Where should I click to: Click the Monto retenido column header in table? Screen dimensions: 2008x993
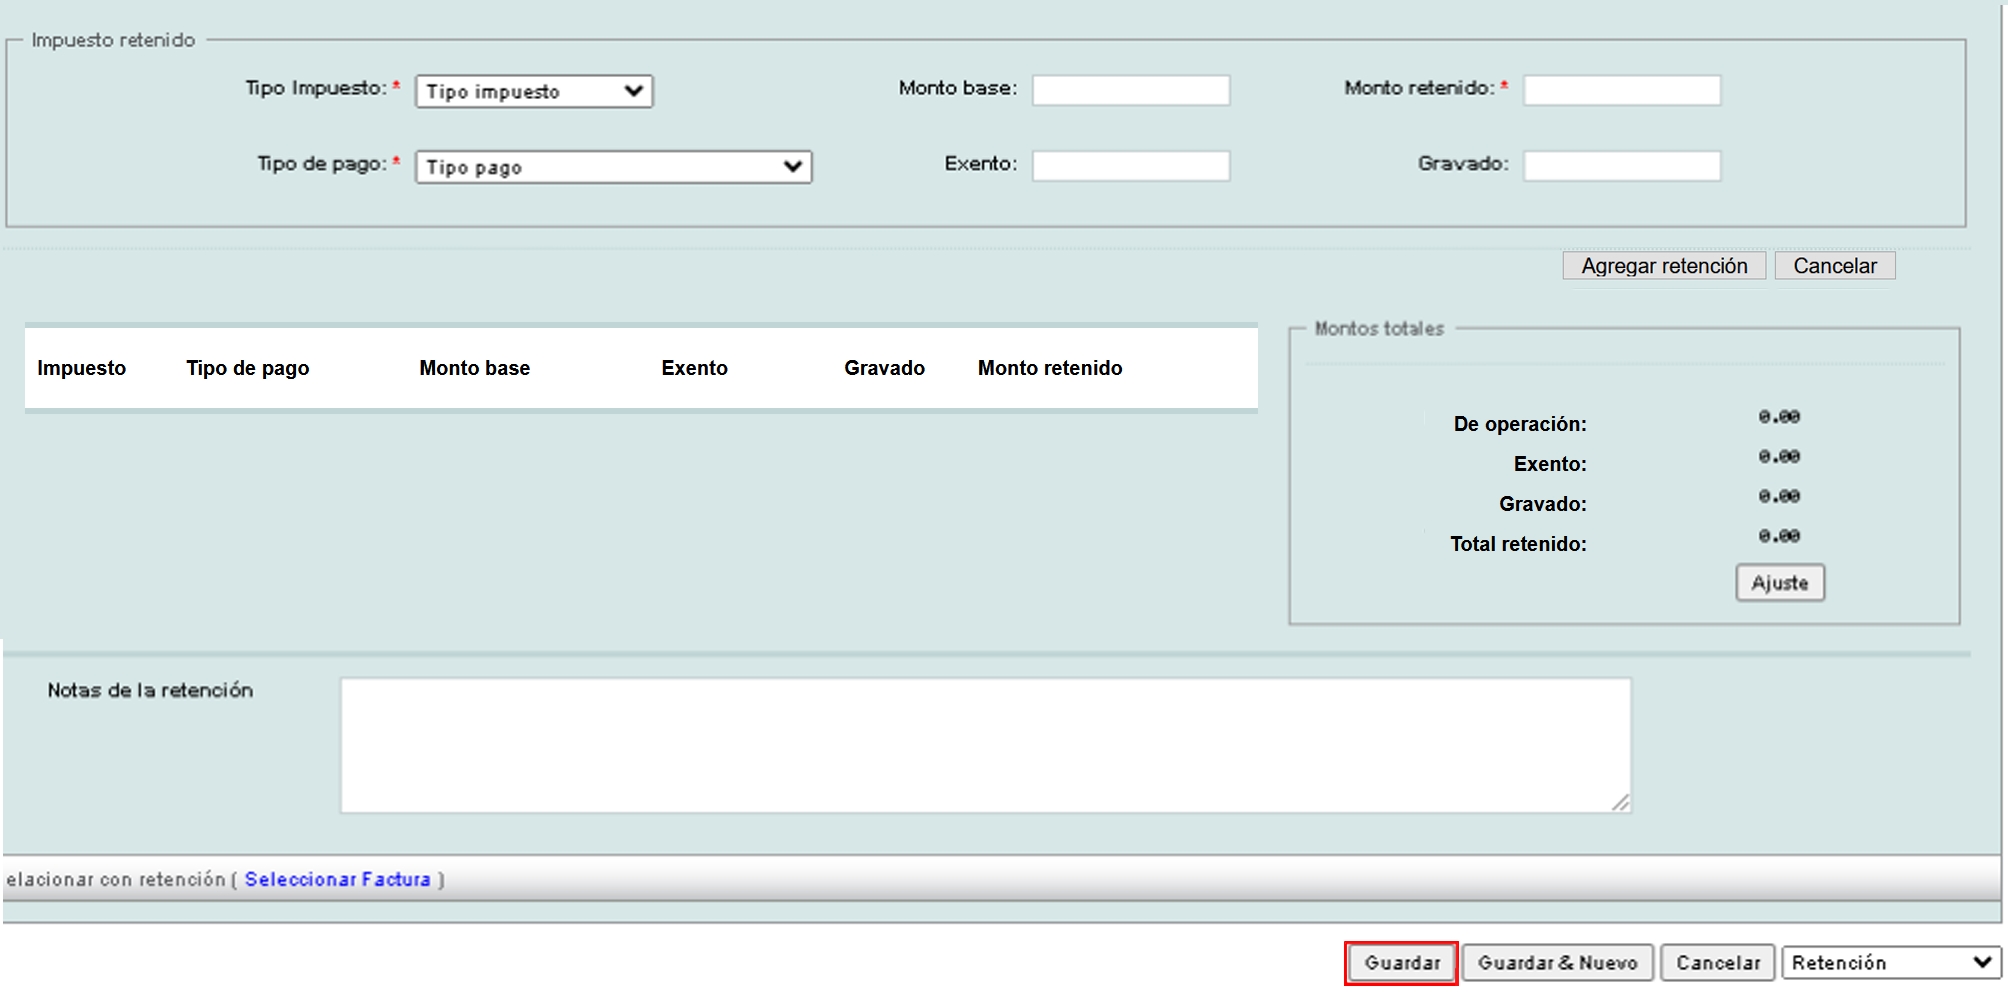(1049, 368)
